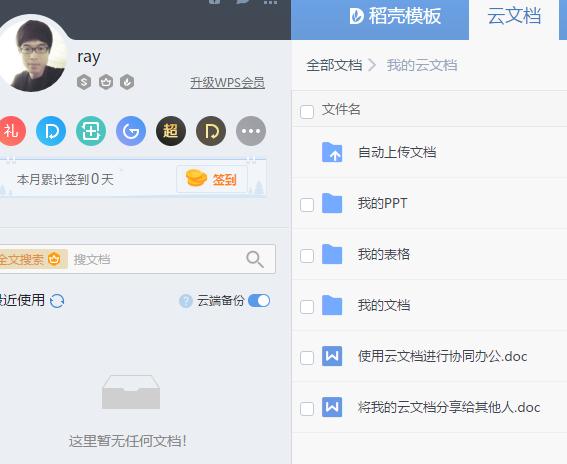Toggle the 云端备份 cloud backup switch
The height and width of the screenshot is (464, 567).
pos(259,301)
